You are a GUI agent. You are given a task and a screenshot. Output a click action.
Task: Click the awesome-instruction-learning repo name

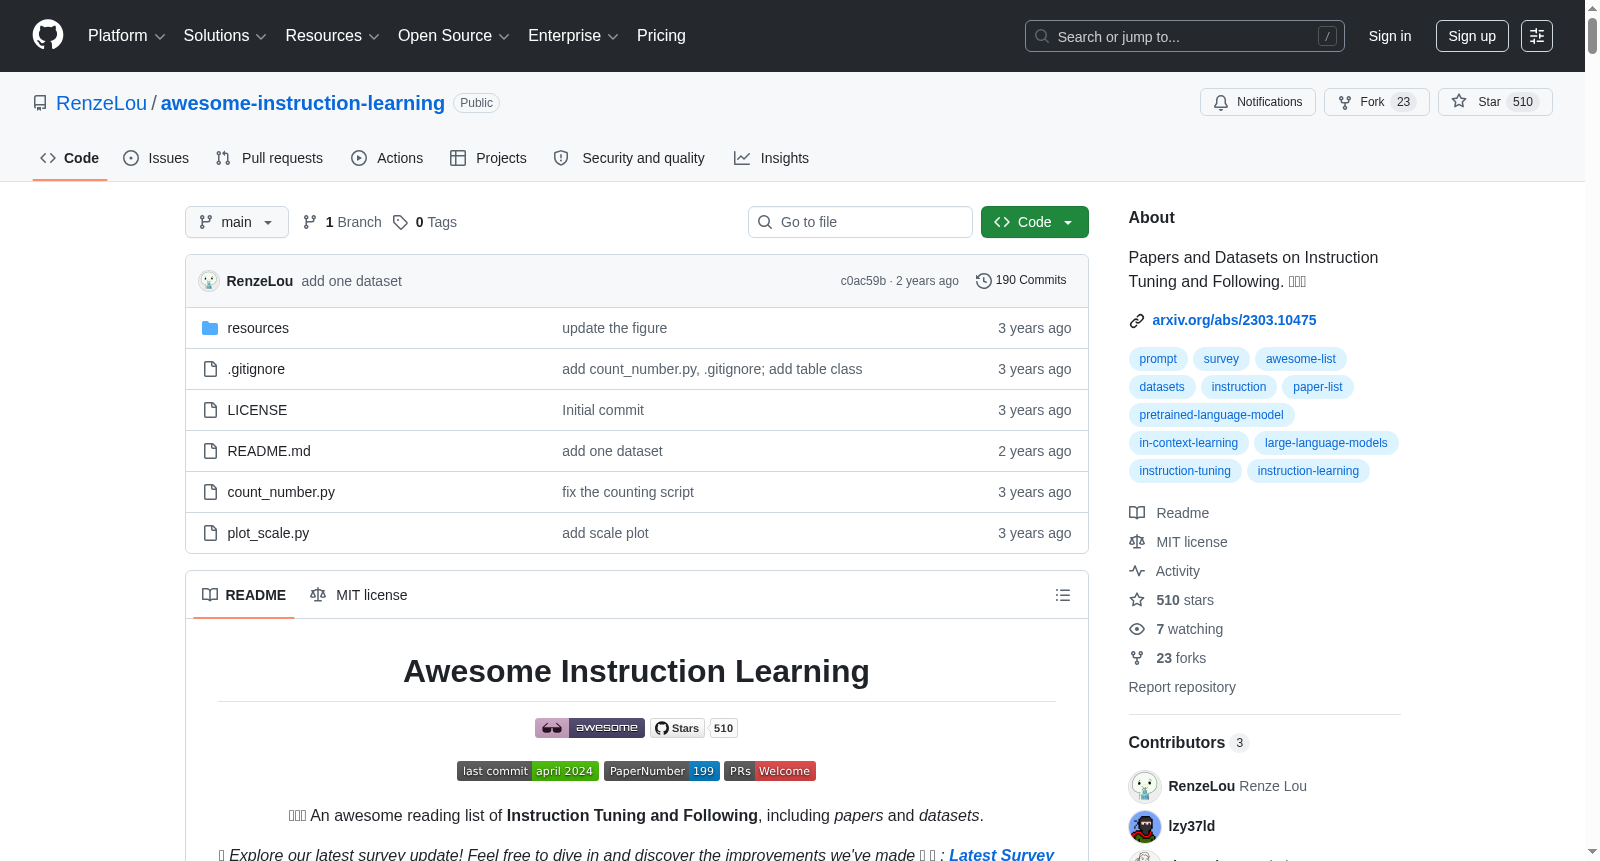(303, 103)
